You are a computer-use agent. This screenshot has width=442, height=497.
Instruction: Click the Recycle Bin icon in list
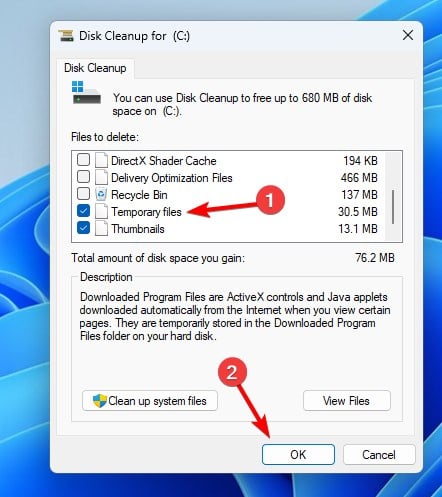click(101, 194)
